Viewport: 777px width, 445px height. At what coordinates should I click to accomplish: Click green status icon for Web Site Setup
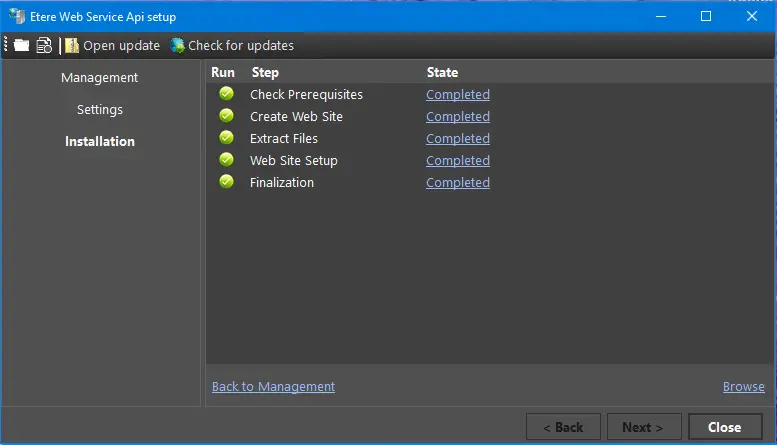(226, 160)
